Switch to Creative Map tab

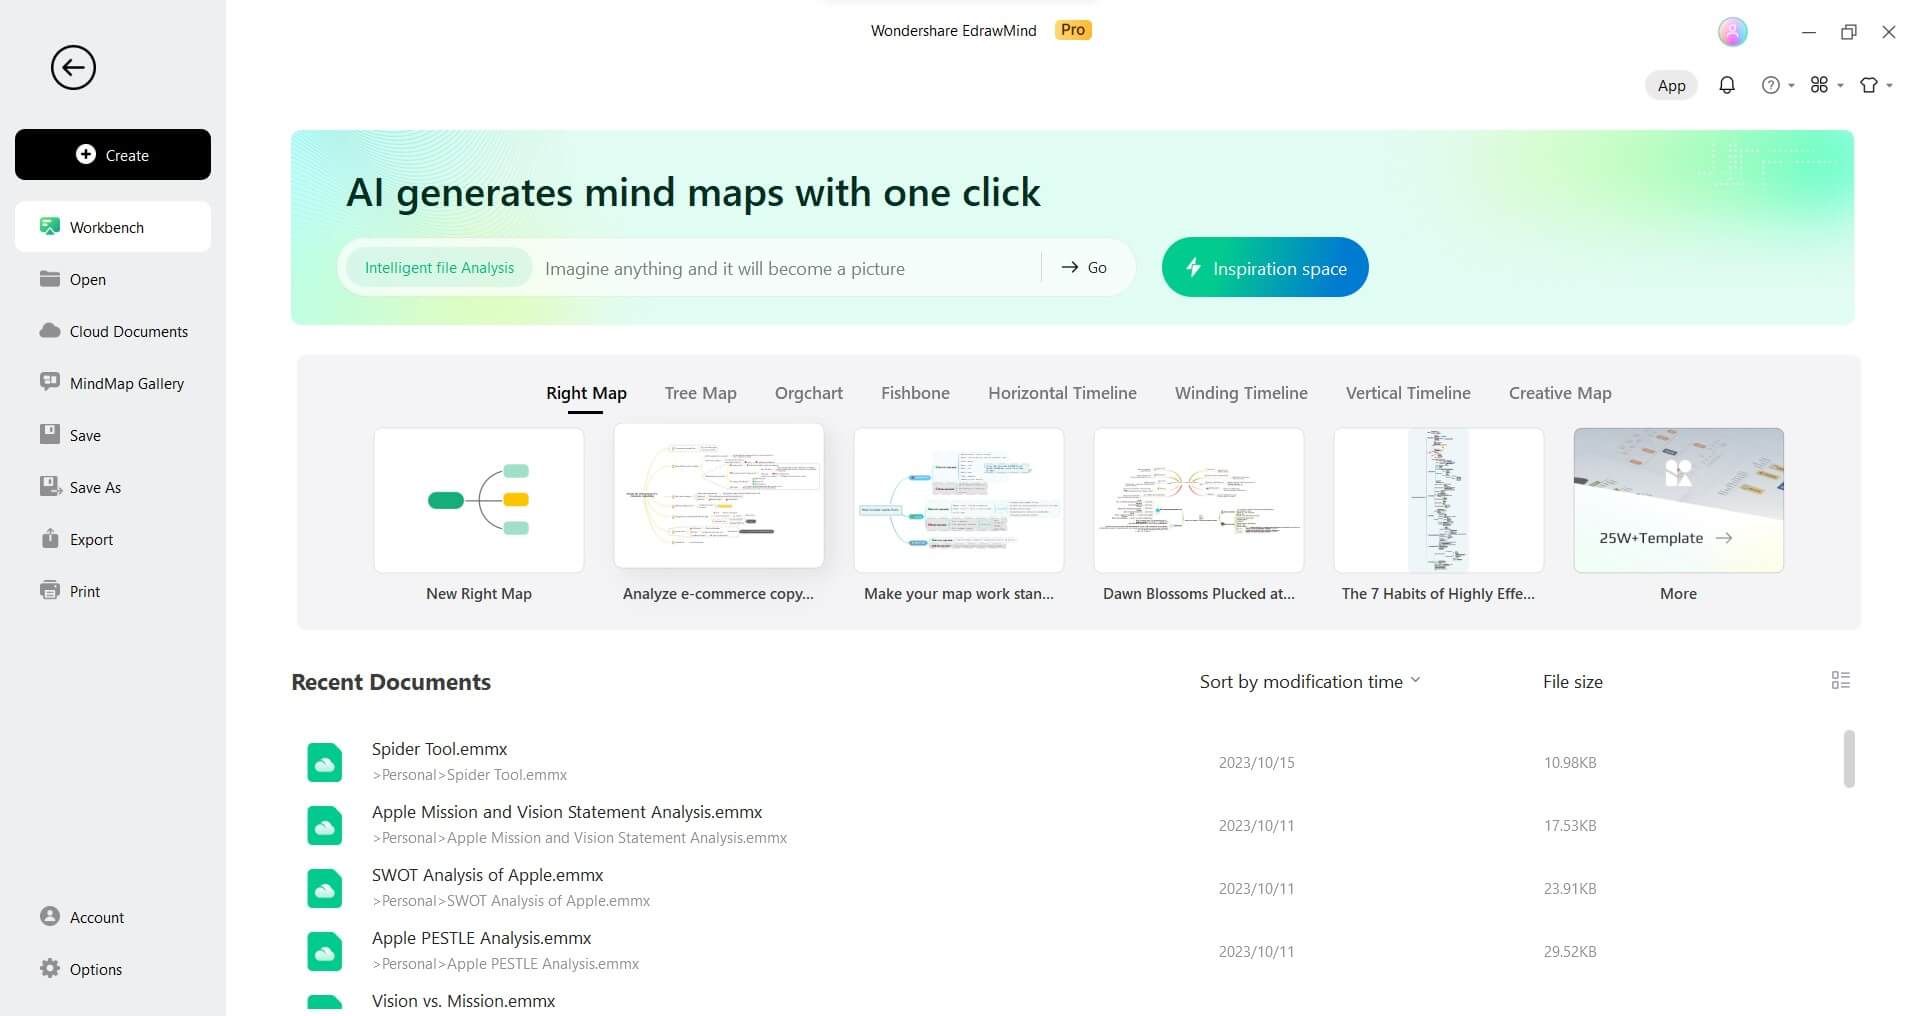1560,393
